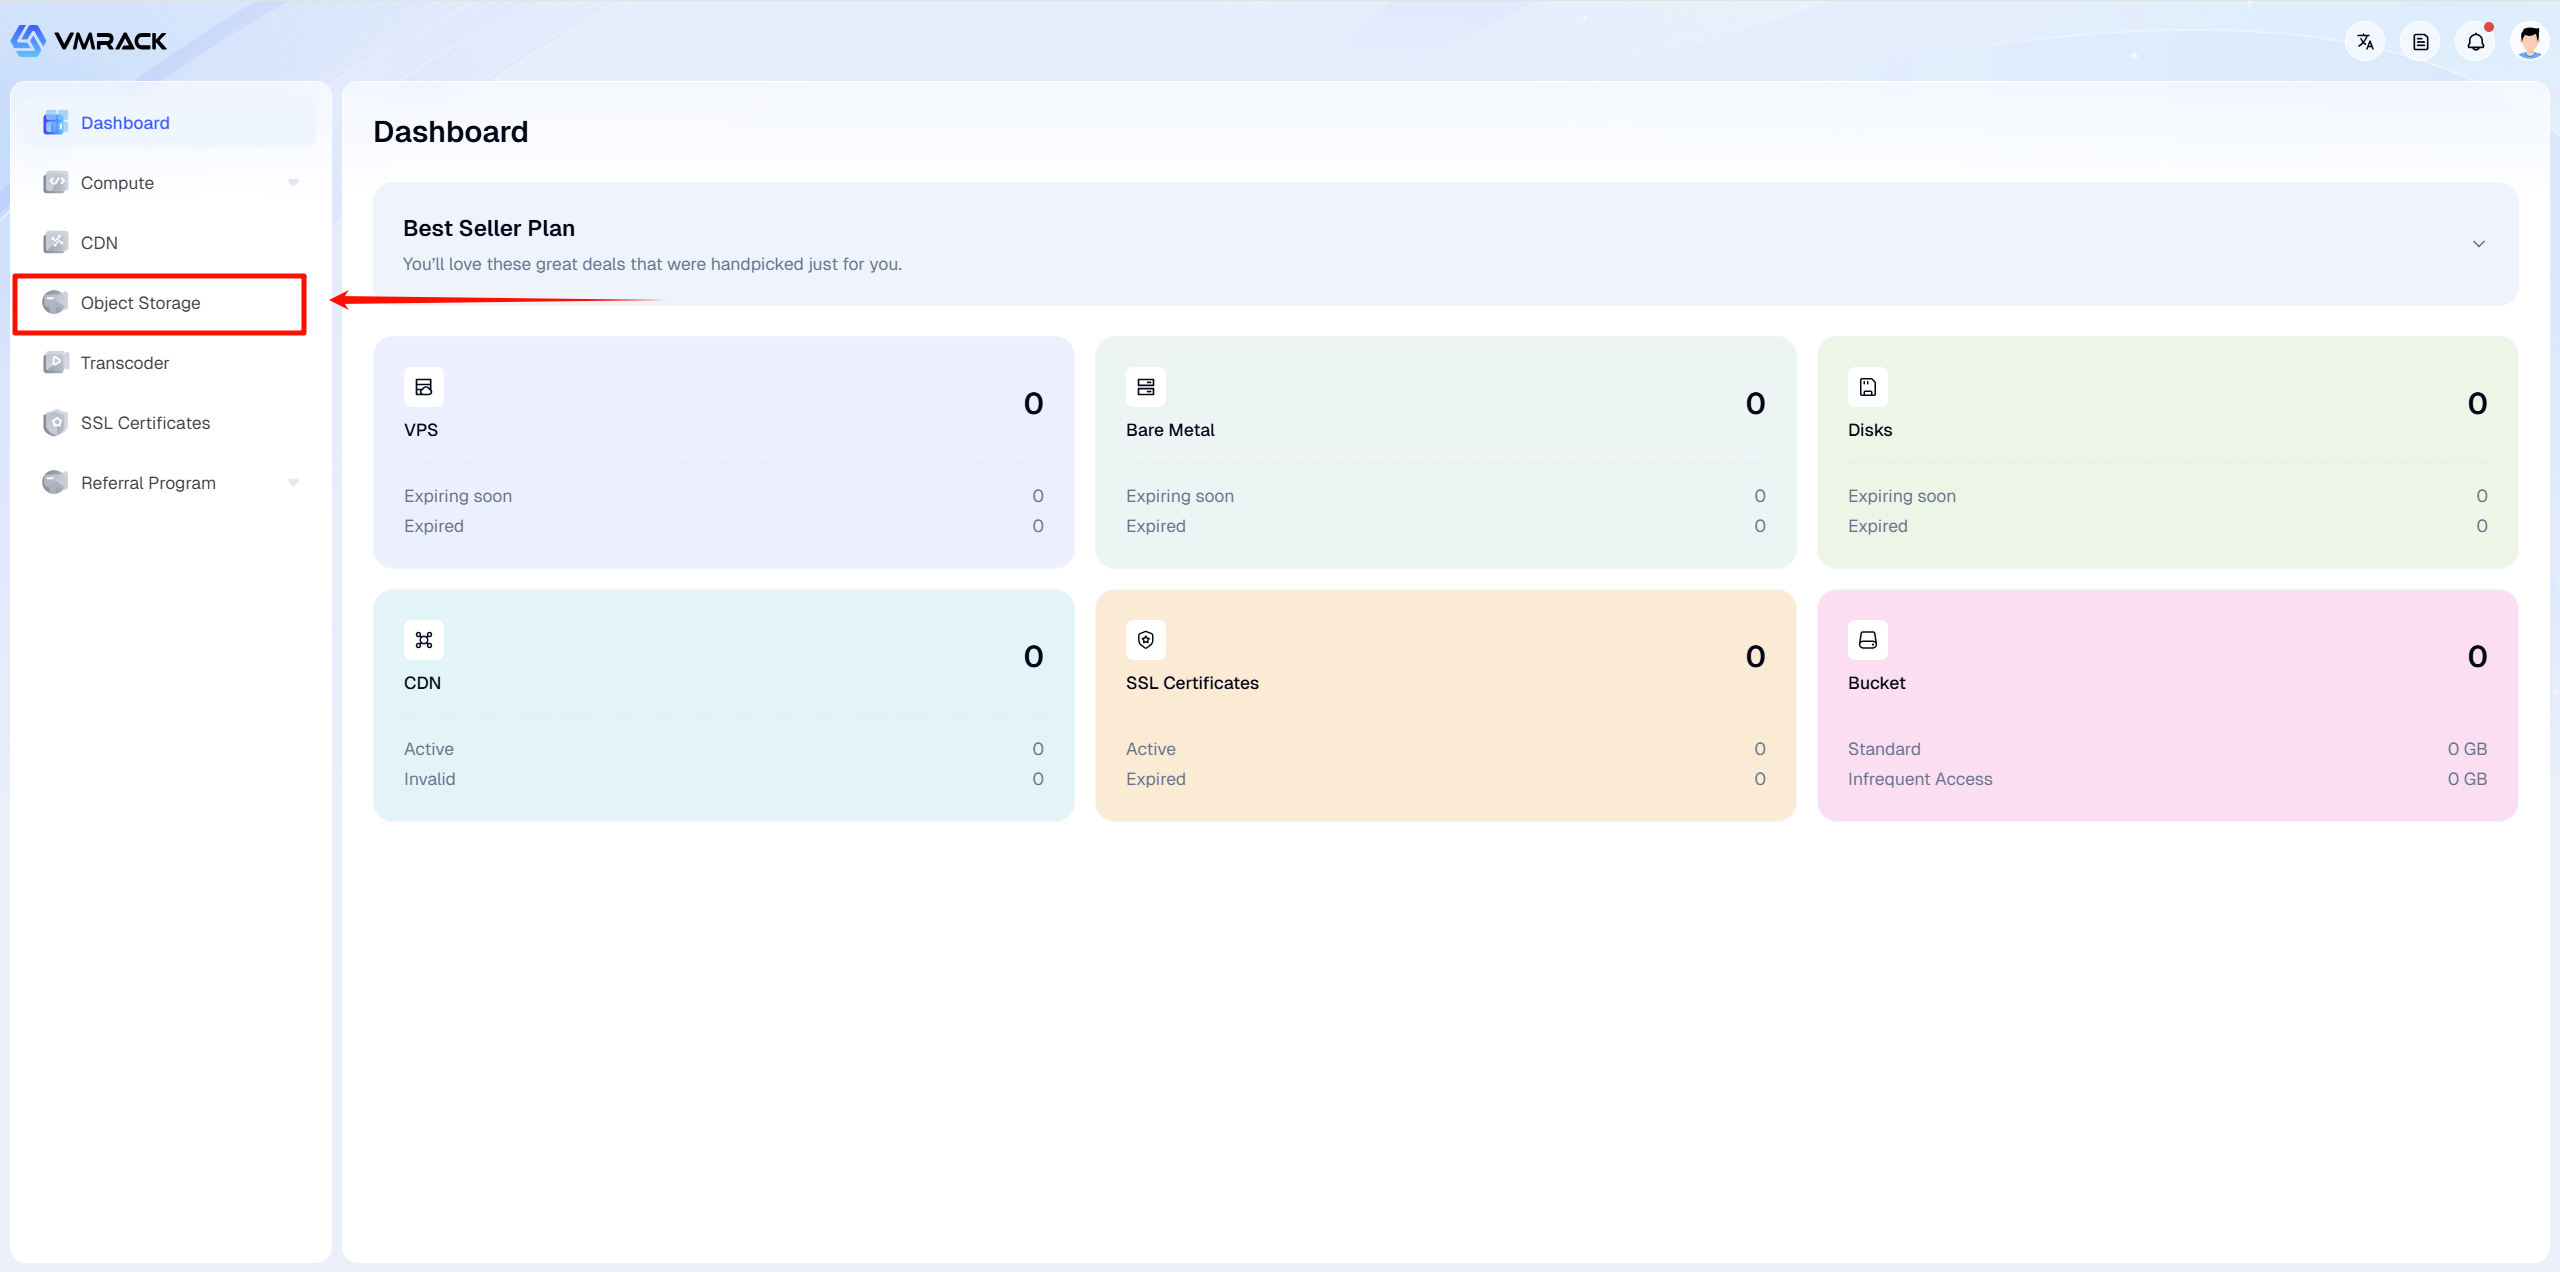2560x1272 pixels.
Task: Click the CDN sidebar icon
Action: tap(56, 243)
